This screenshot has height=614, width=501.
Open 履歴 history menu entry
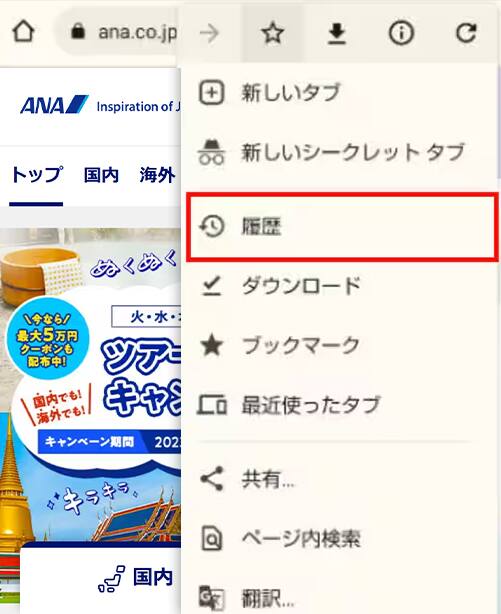[x=342, y=227]
